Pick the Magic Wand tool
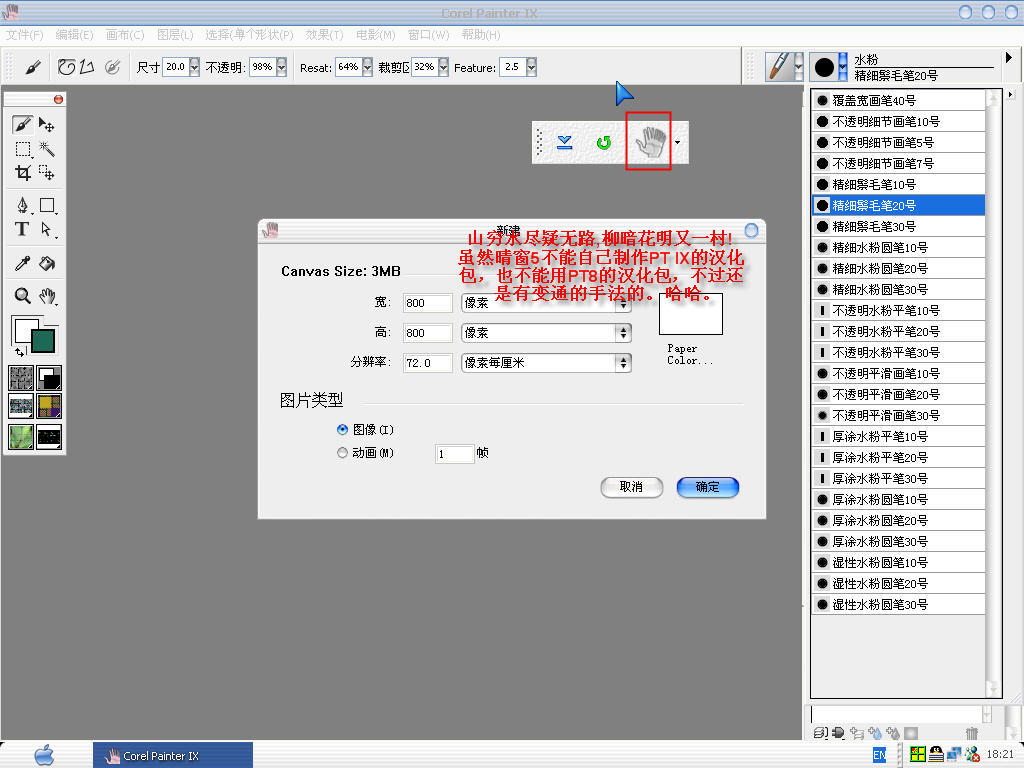This screenshot has width=1024, height=768. click(x=46, y=149)
